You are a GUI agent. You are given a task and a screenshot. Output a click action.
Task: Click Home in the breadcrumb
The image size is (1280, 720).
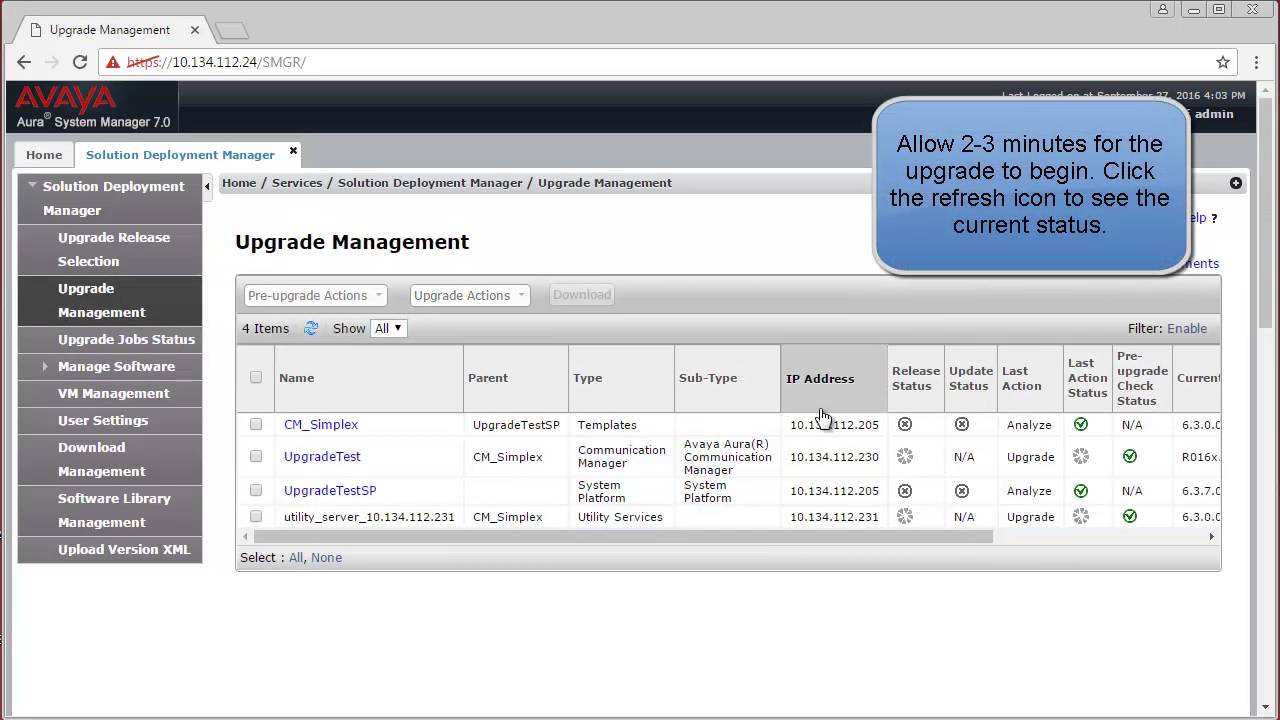[239, 183]
